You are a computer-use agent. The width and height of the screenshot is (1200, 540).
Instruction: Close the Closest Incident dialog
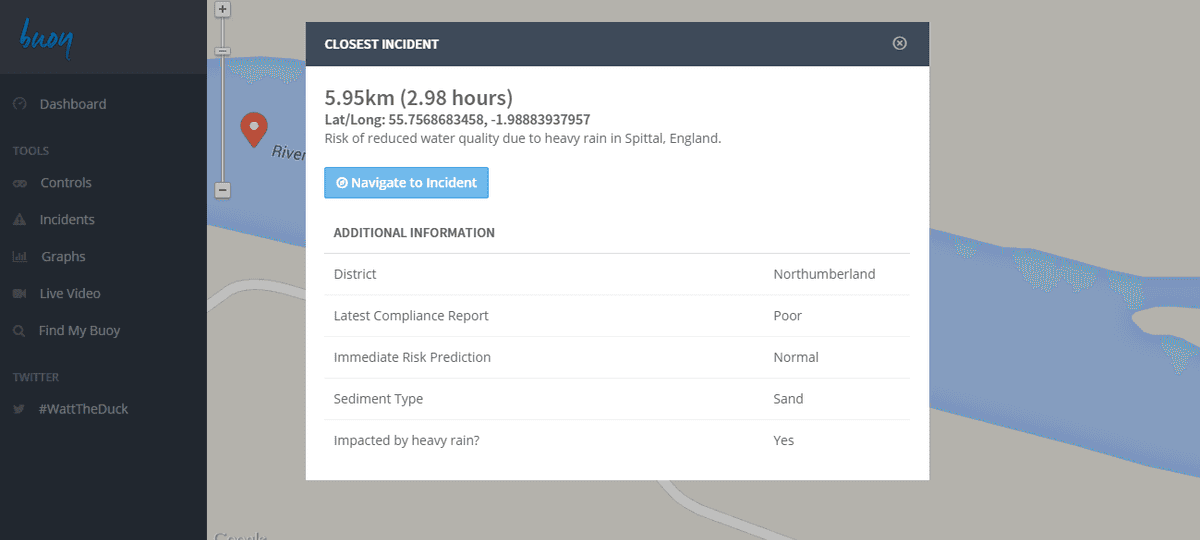click(899, 43)
